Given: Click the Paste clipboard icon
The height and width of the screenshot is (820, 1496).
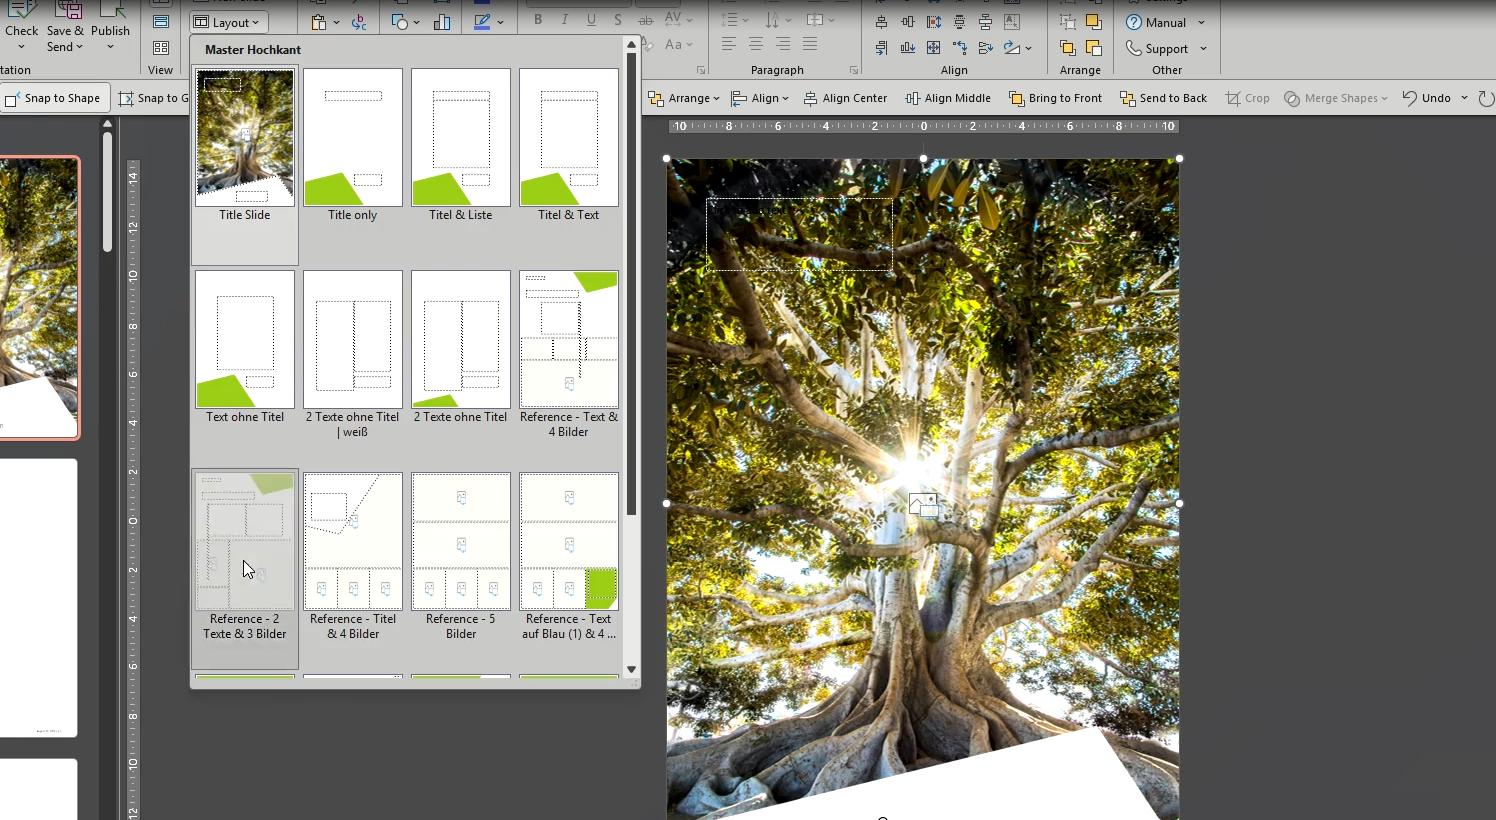Looking at the screenshot, I should point(319,22).
